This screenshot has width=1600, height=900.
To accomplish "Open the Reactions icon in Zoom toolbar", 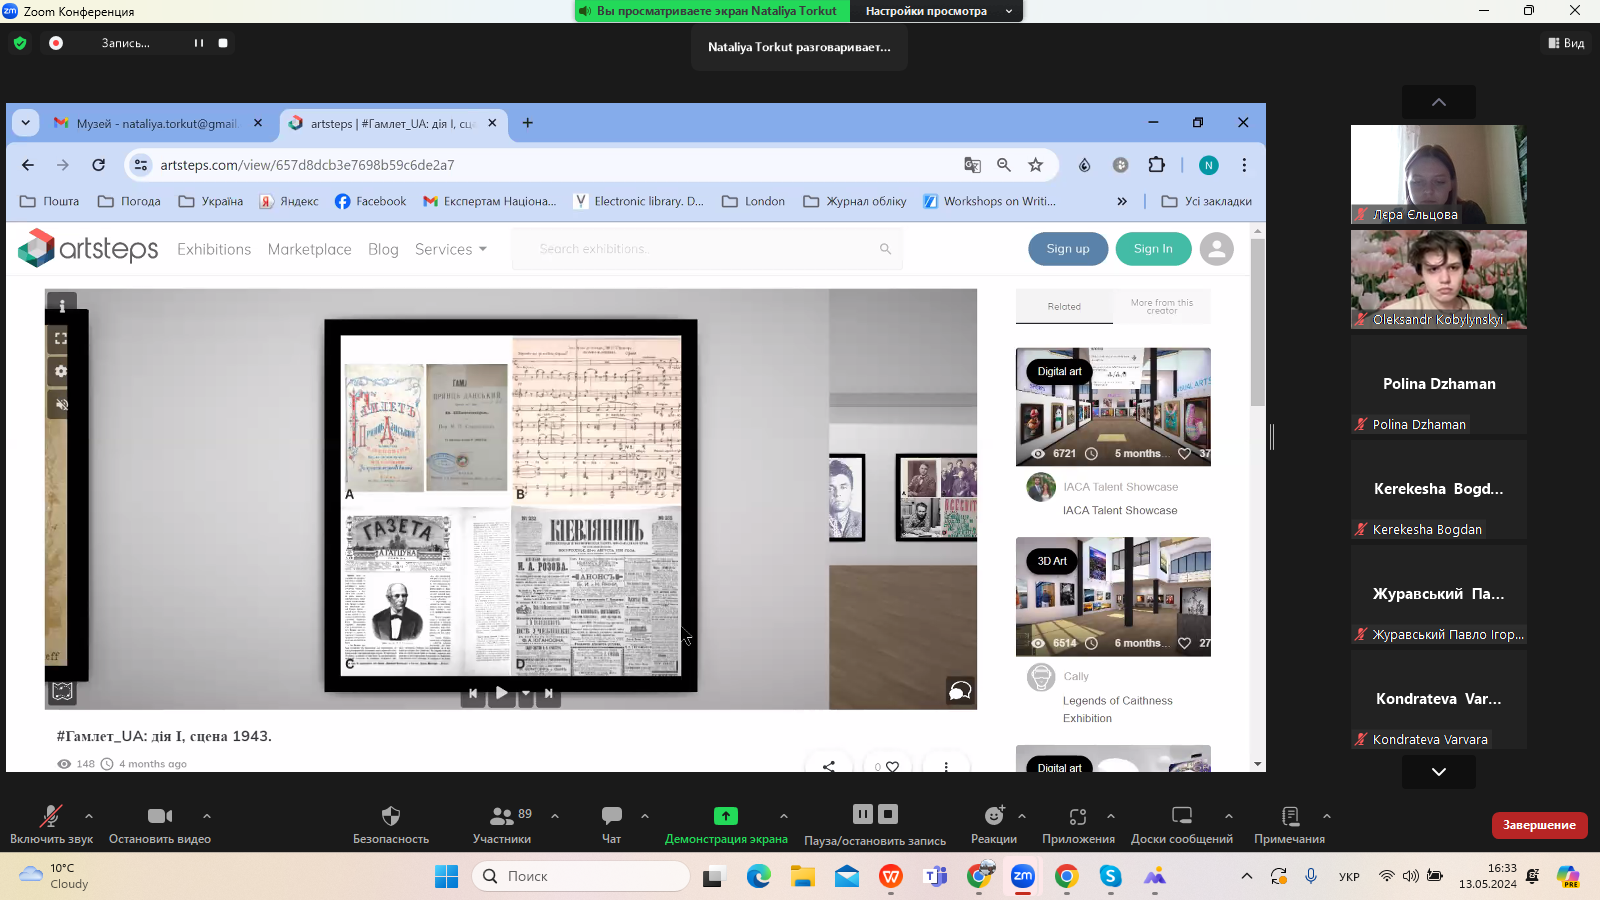I will click(x=993, y=816).
